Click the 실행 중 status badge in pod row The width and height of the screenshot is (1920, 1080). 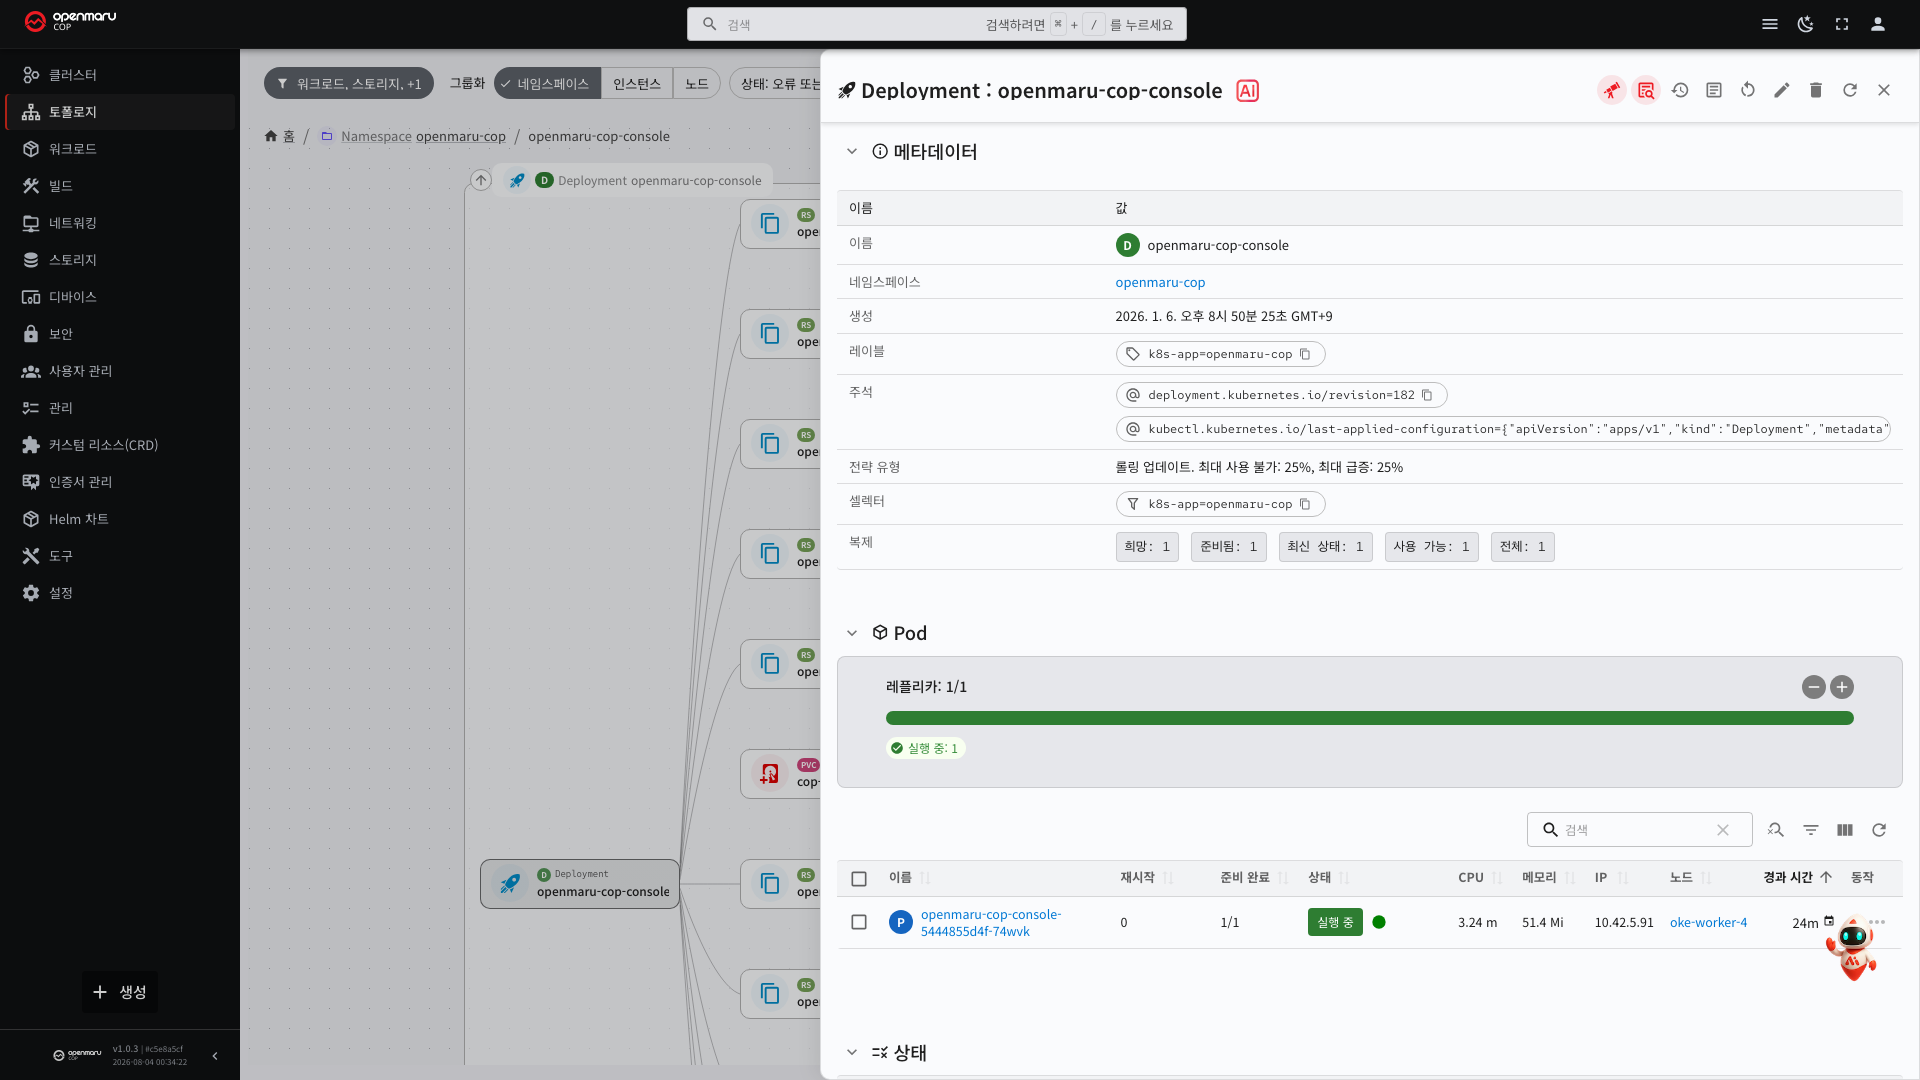(x=1335, y=922)
